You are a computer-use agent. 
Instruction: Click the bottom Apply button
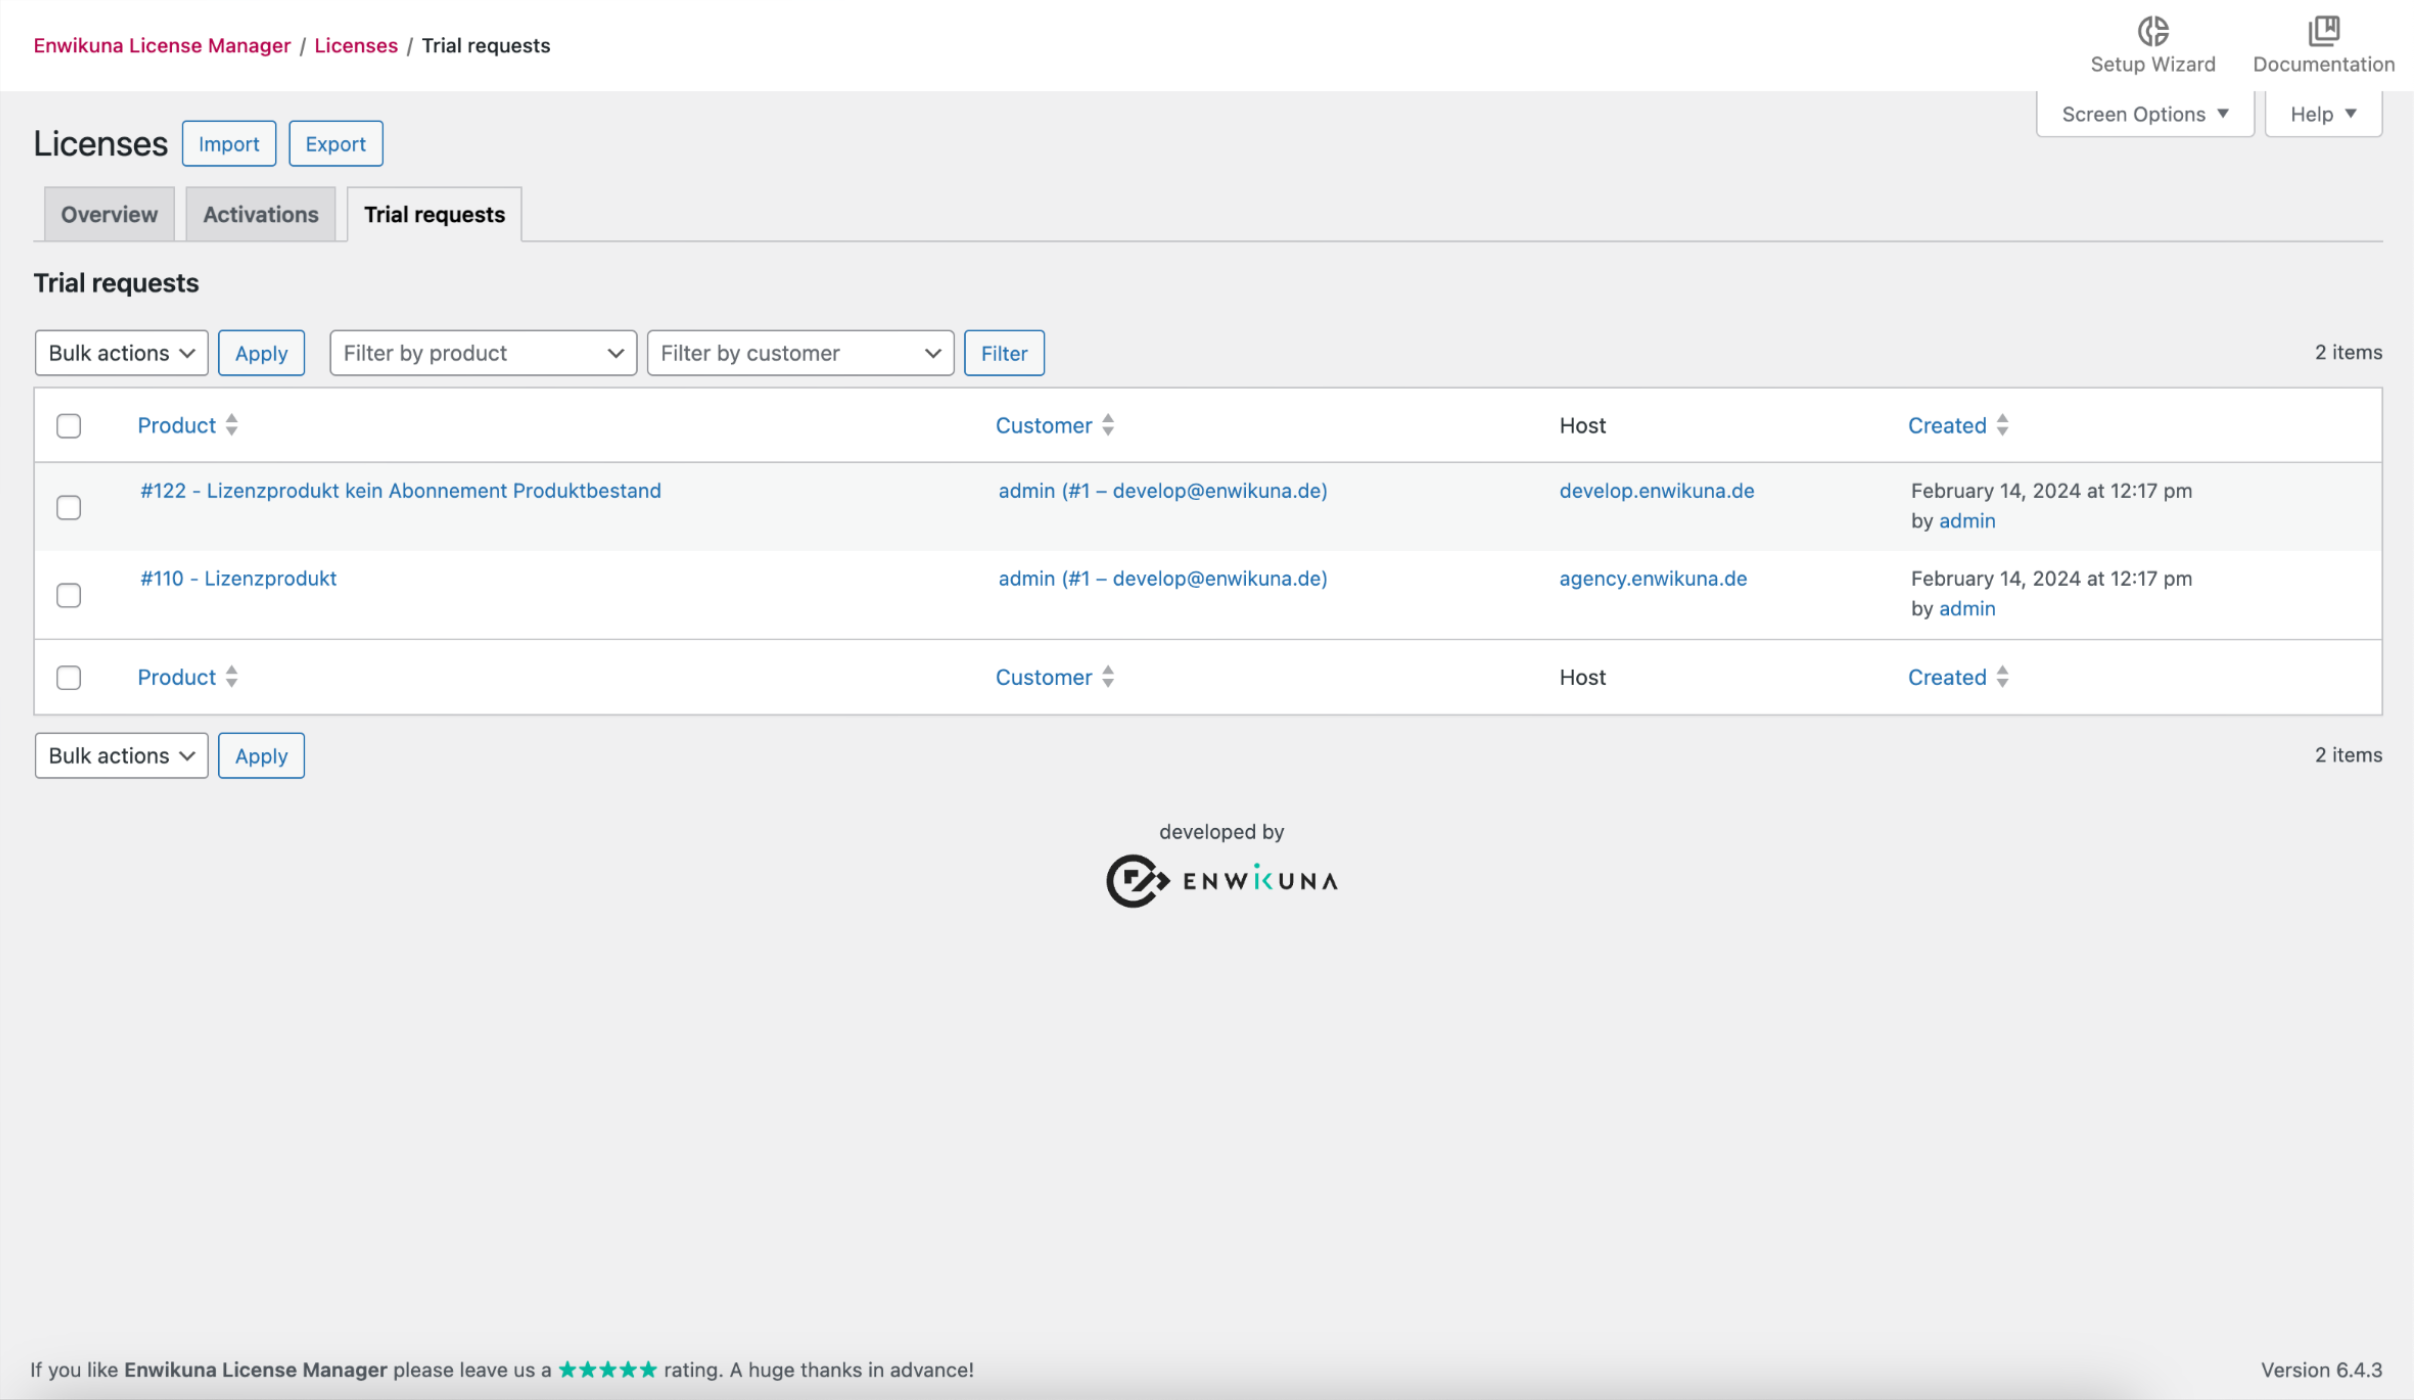coord(261,756)
